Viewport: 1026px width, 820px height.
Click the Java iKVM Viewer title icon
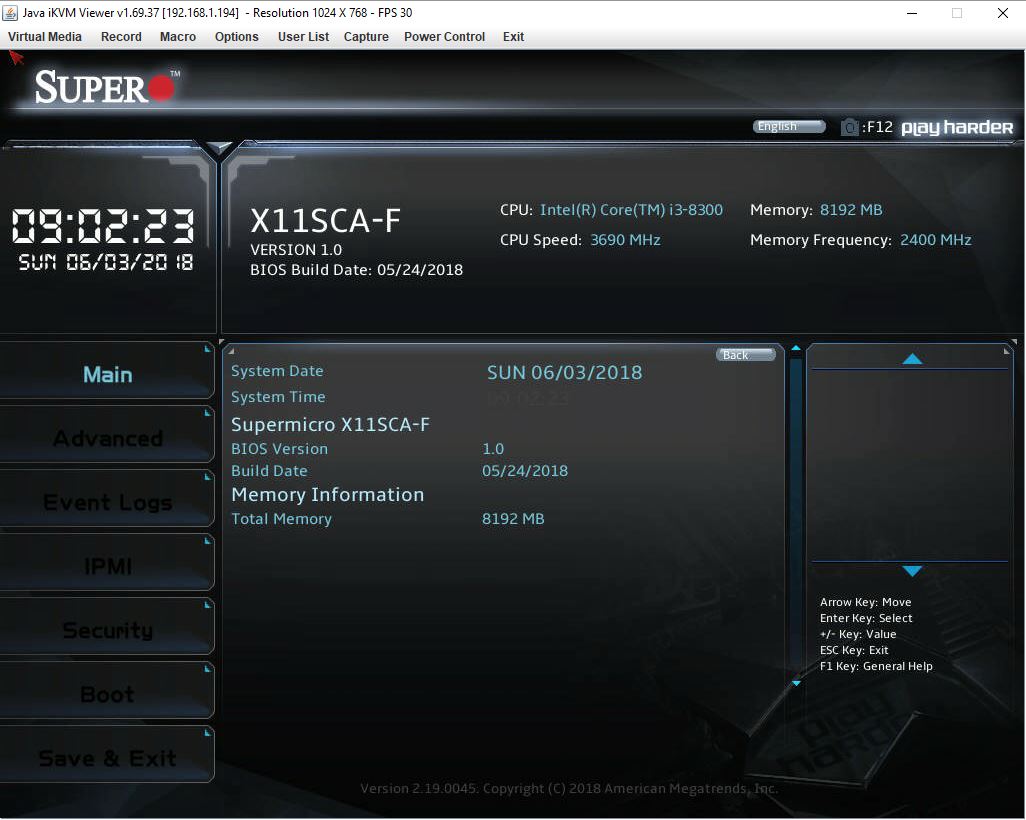10,12
